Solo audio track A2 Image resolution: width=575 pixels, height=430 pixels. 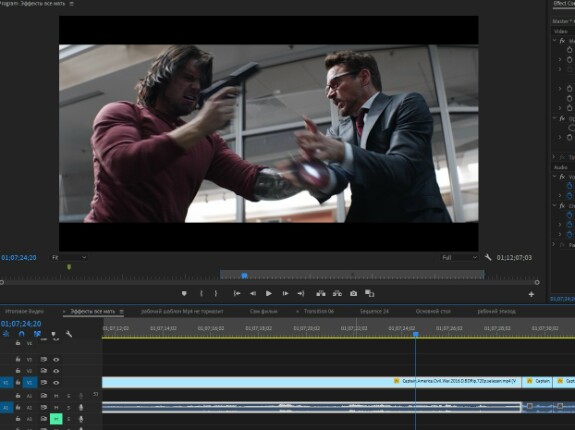tap(69, 407)
